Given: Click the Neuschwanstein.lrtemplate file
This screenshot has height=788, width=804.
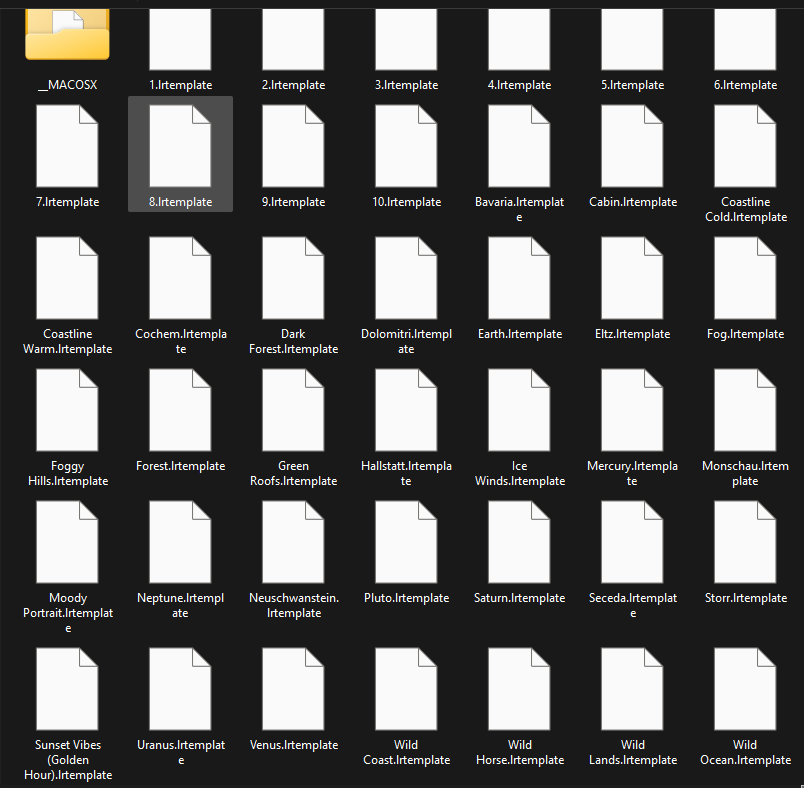Looking at the screenshot, I should pyautogui.click(x=293, y=542).
